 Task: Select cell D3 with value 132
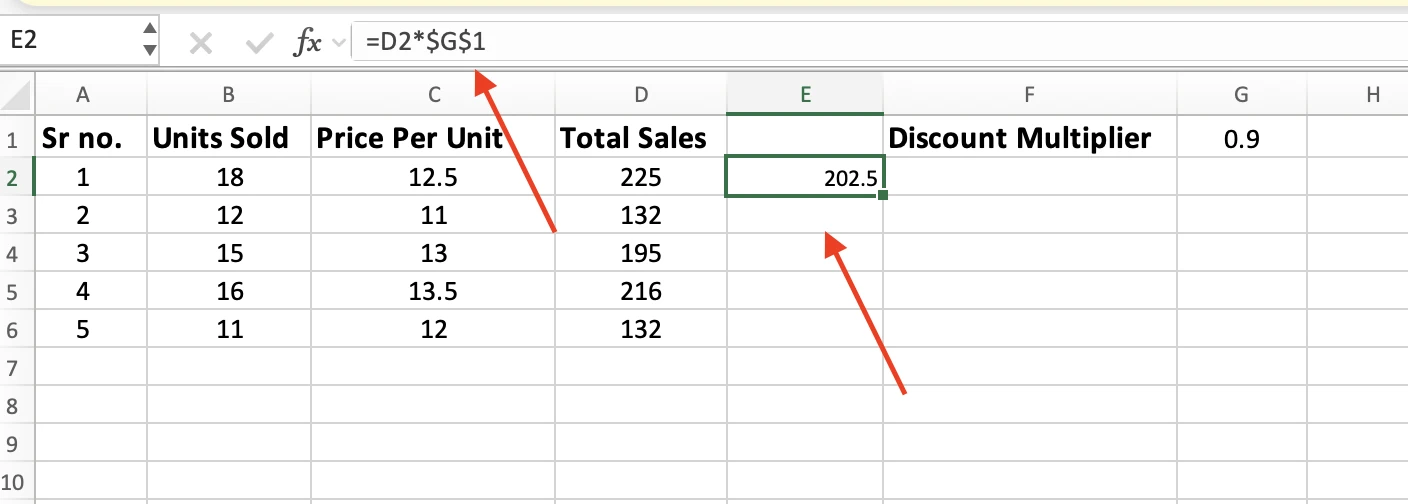(641, 215)
